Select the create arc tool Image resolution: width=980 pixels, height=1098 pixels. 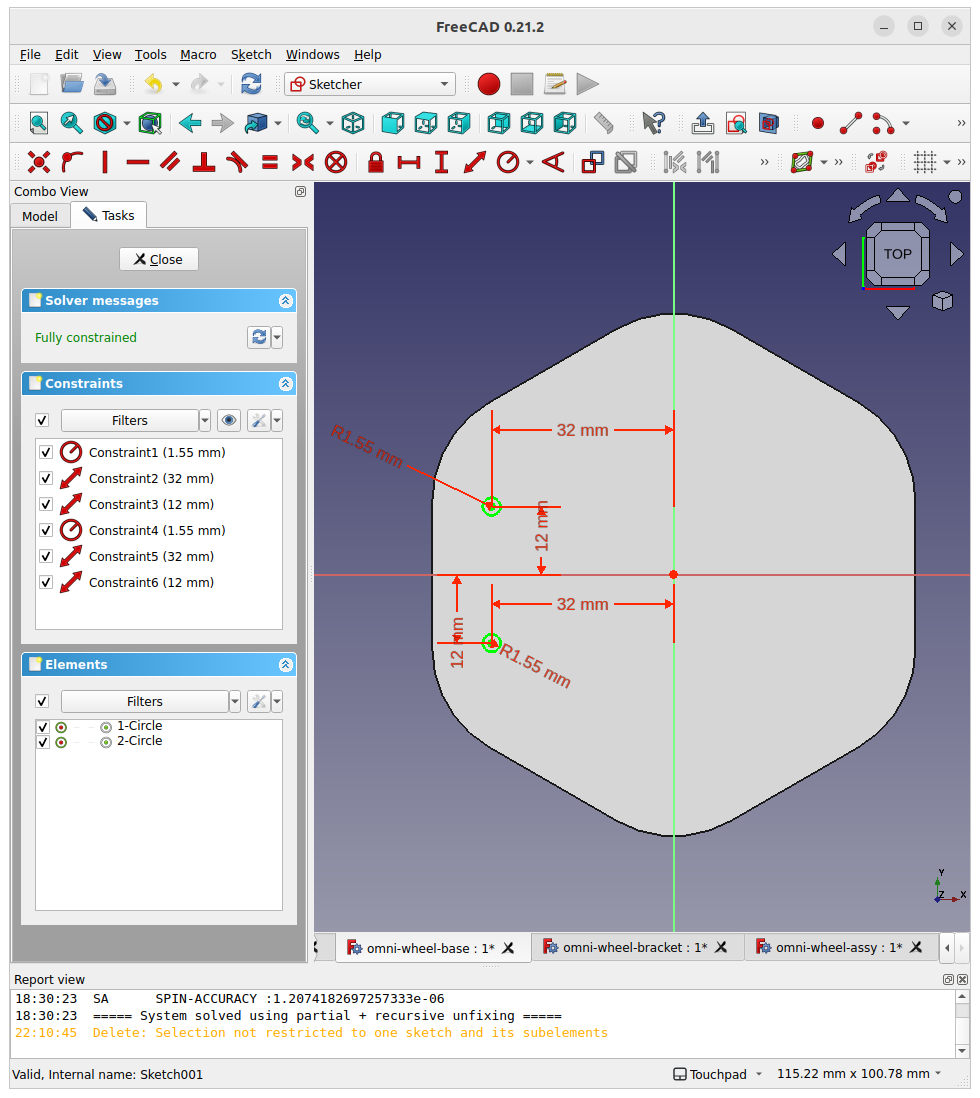click(883, 123)
